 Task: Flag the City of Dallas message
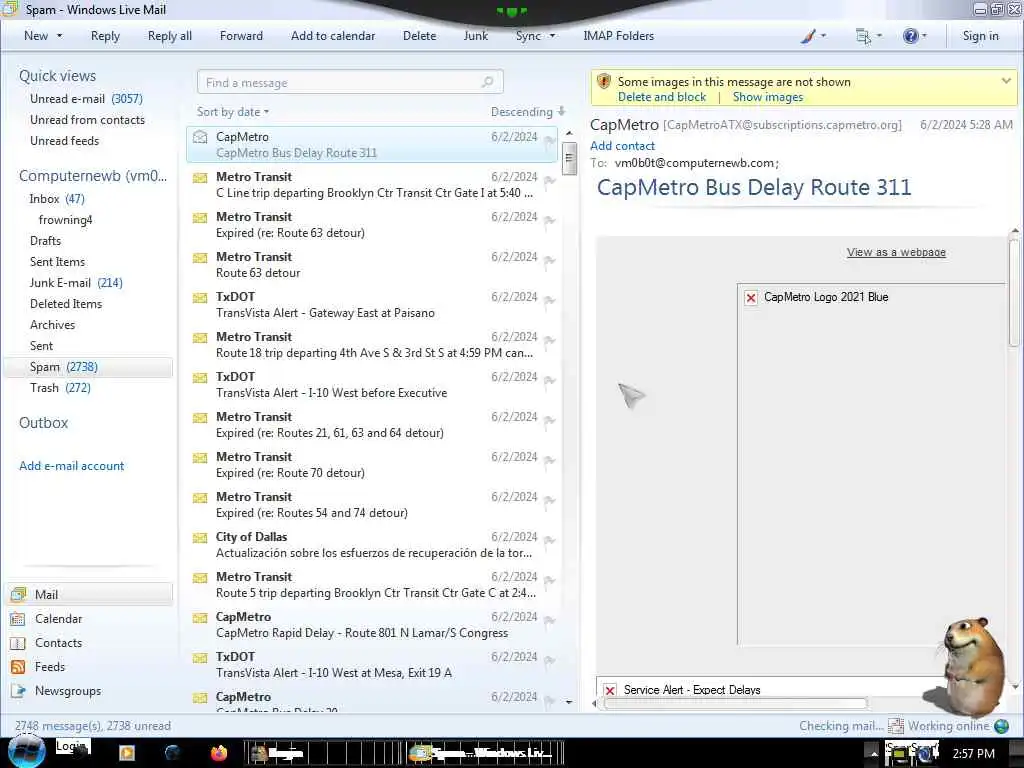(x=549, y=541)
